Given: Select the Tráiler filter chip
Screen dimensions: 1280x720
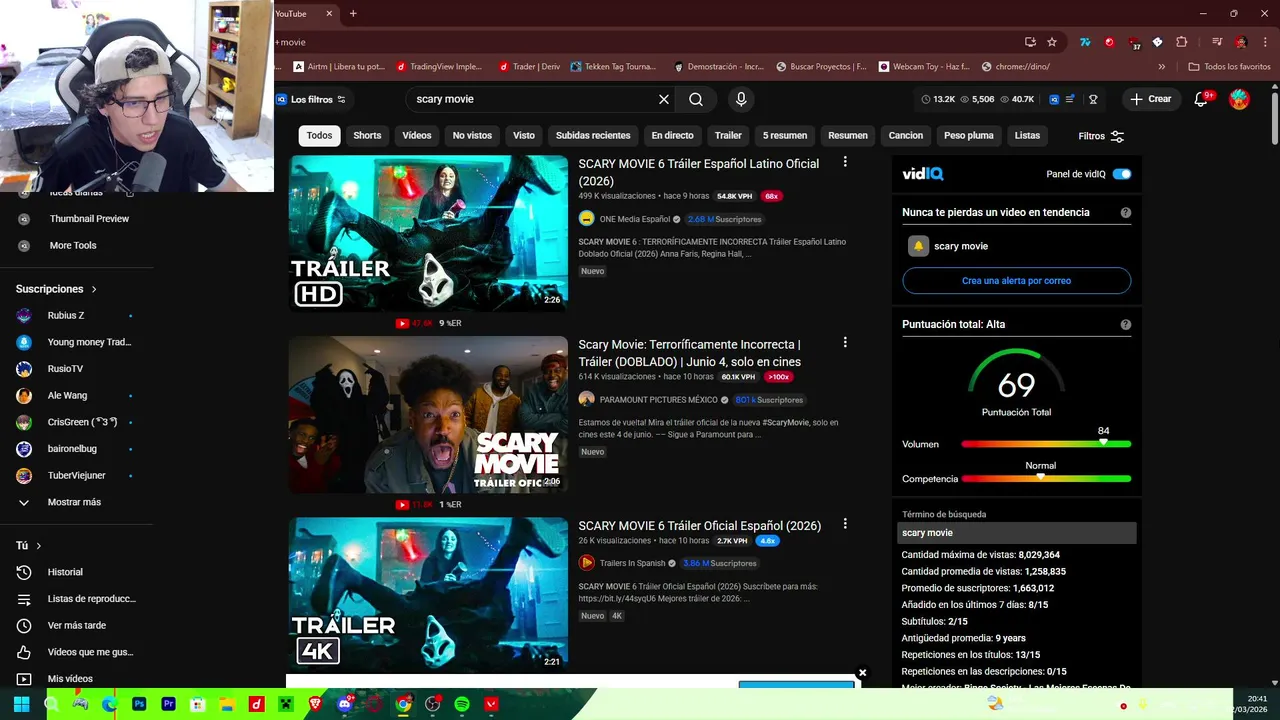Looking at the screenshot, I should (x=728, y=135).
